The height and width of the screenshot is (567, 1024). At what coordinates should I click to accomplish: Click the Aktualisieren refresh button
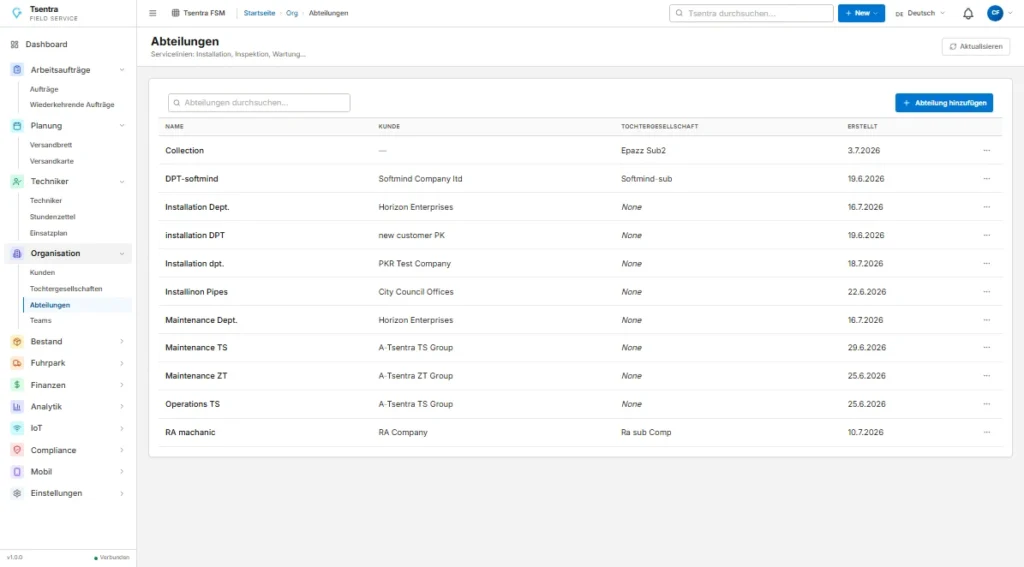[x=976, y=46]
